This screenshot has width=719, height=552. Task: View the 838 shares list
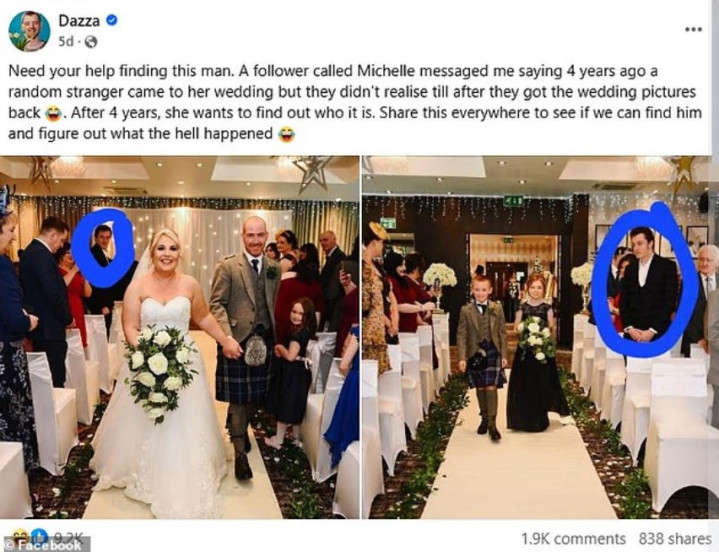[675, 538]
